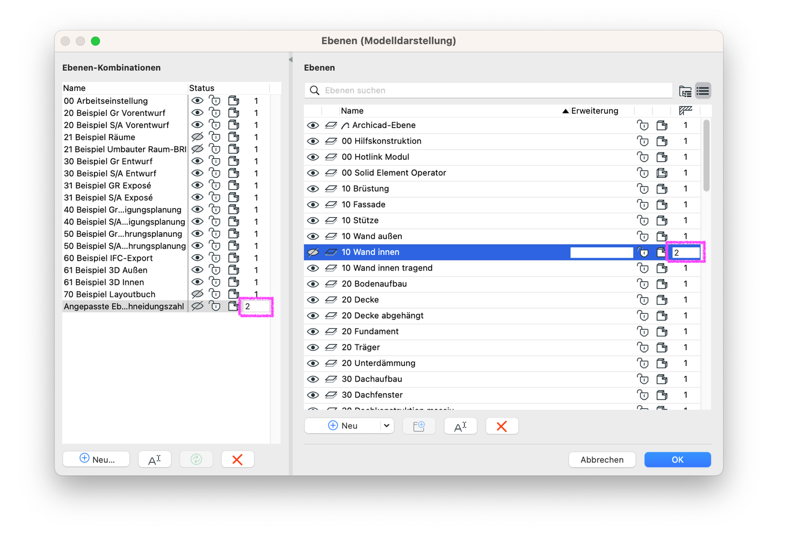The width and height of the screenshot is (802, 534).
Task: Click intersection number of 20 Träger layer
Action: coord(685,347)
